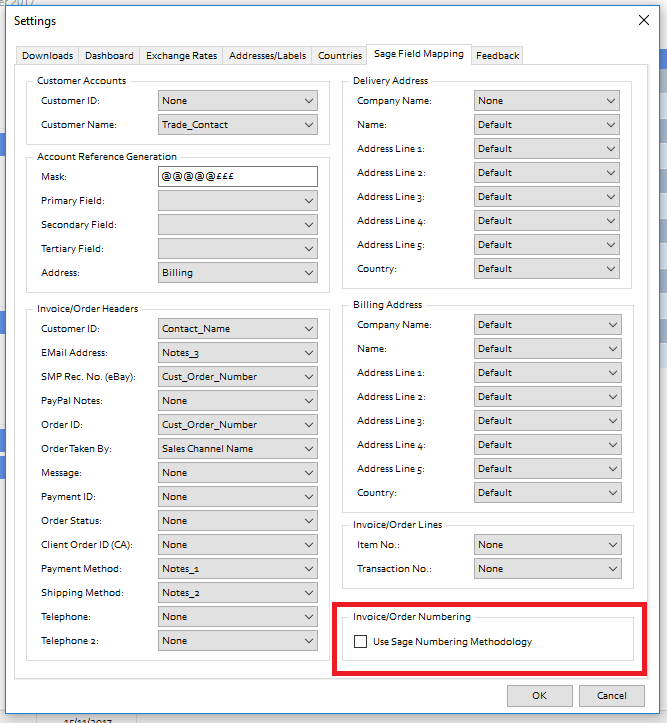Open Billing Address Line 4 dropdown

[548, 444]
